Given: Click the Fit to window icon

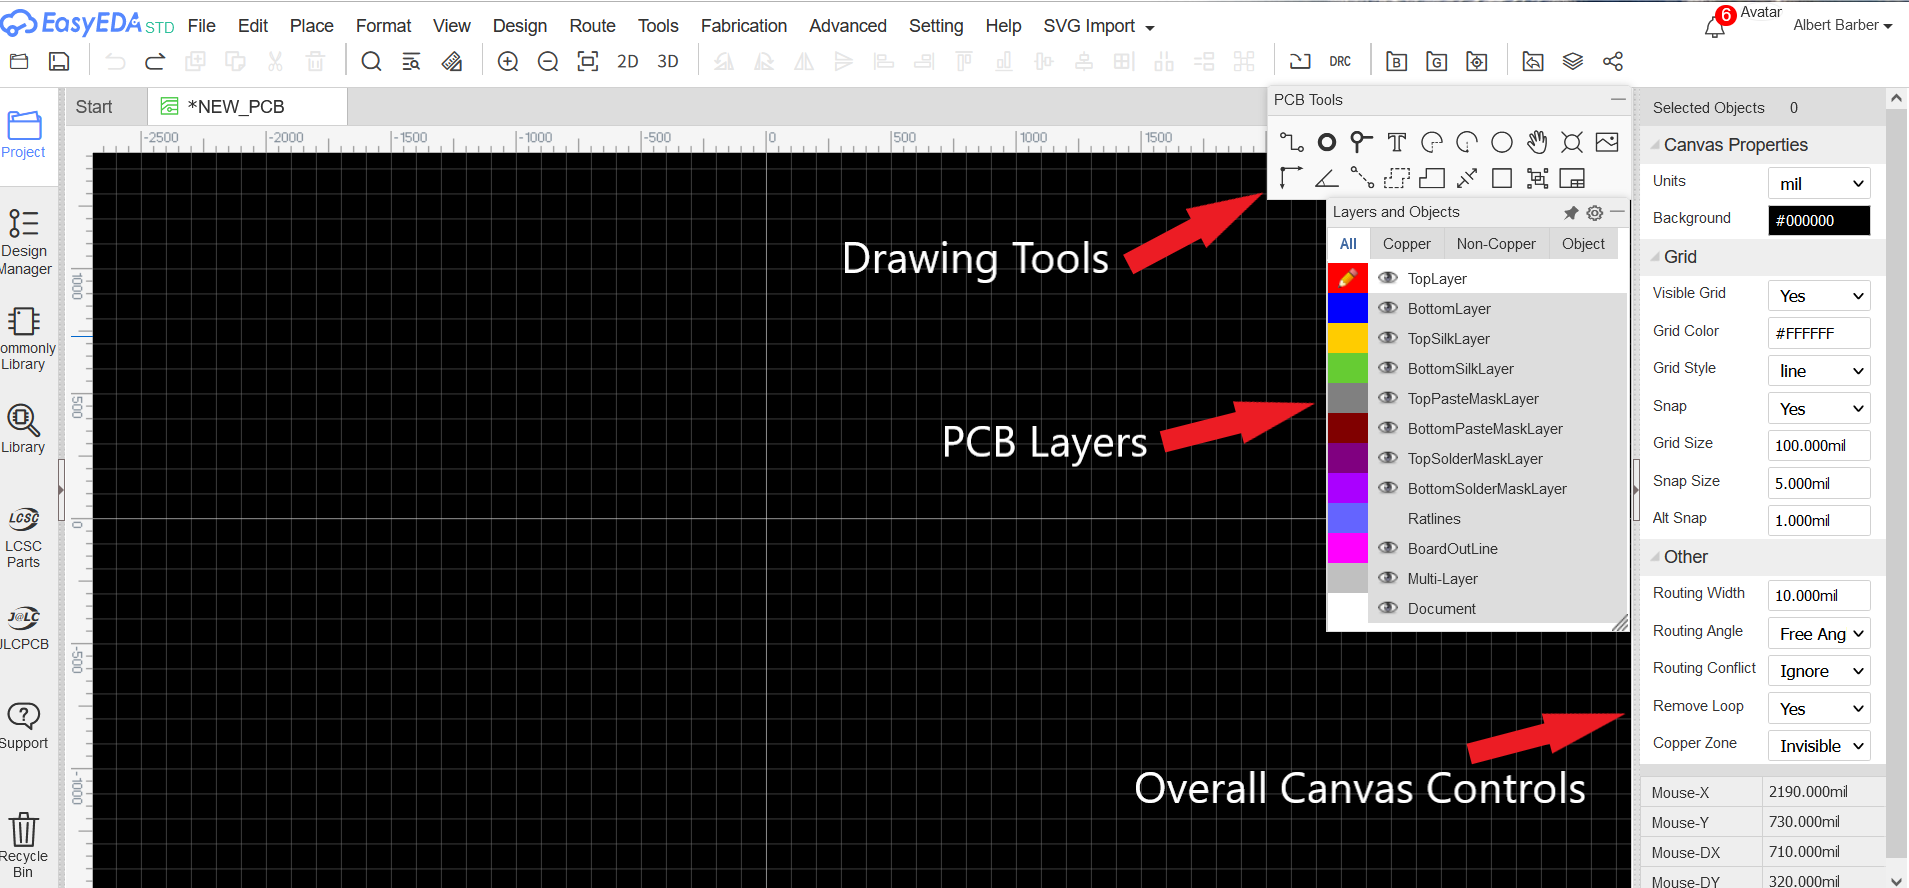Looking at the screenshot, I should click(588, 62).
